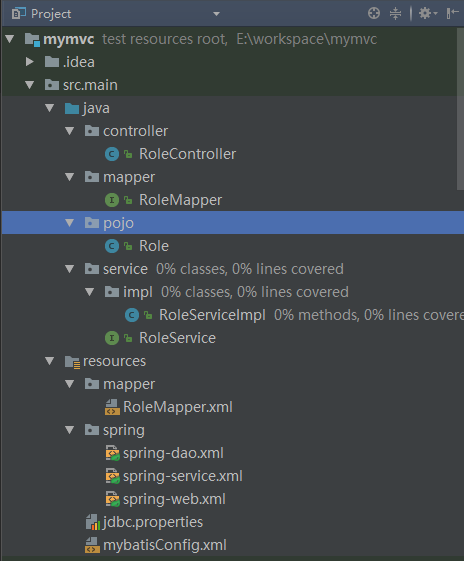Collapse the controller package
The width and height of the screenshot is (464, 561).
coord(70,131)
